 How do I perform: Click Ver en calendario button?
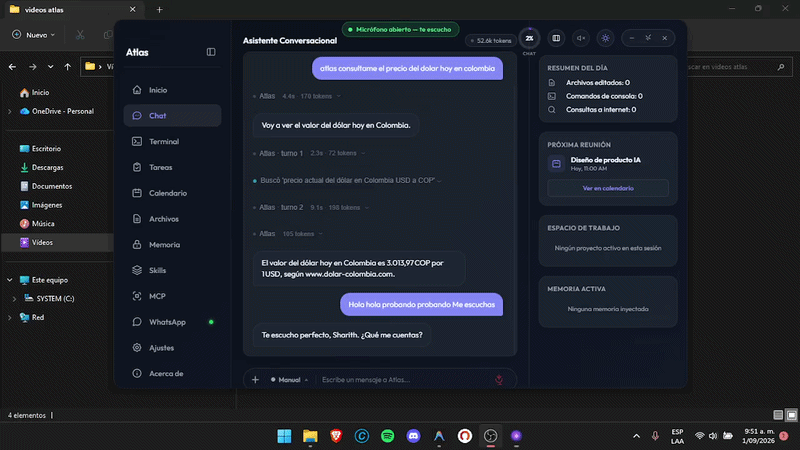(608, 188)
